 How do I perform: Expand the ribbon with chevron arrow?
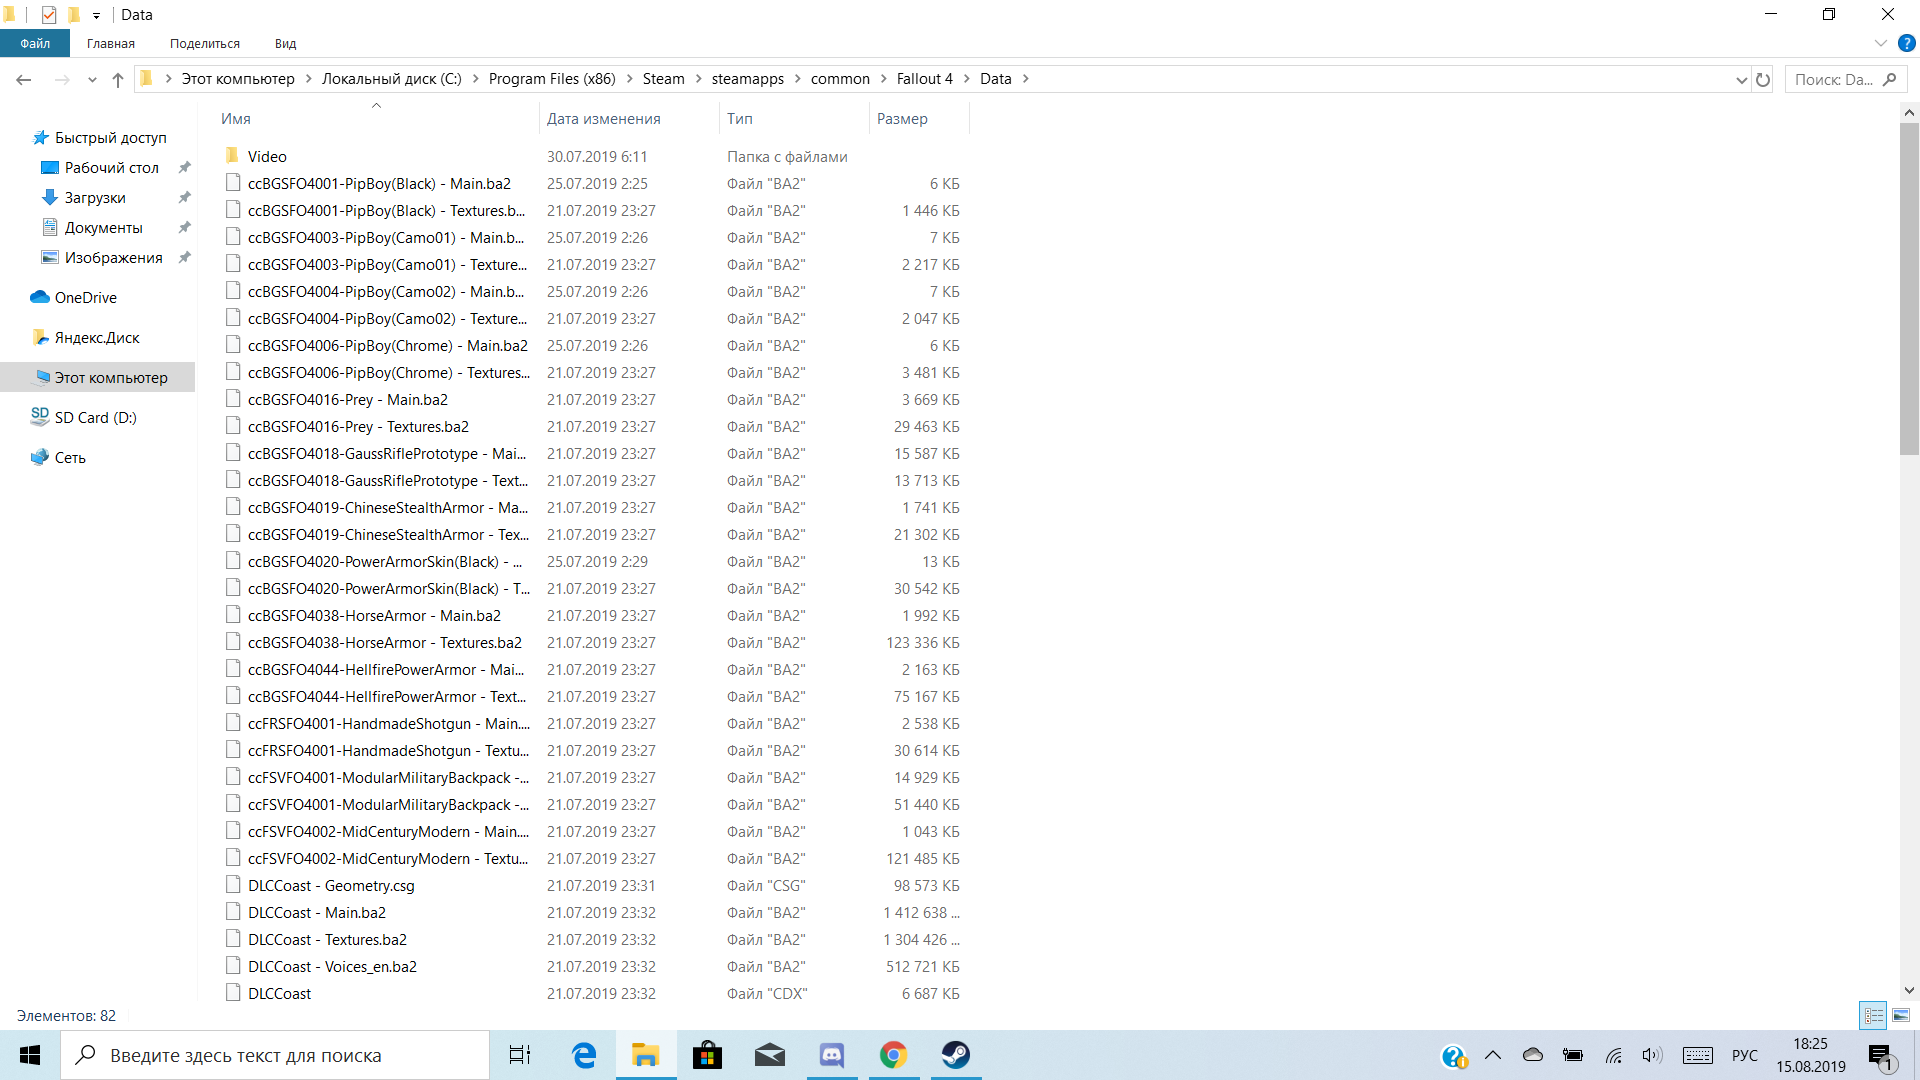(x=1880, y=43)
